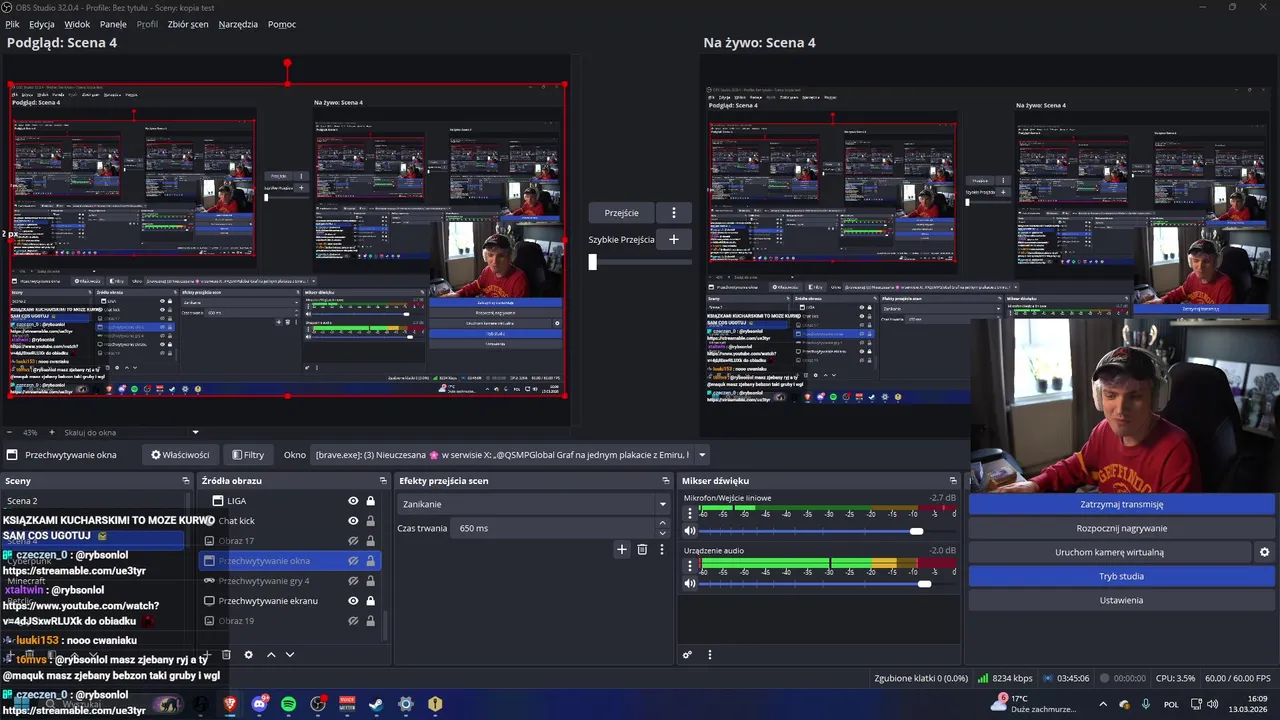Screen dimensions: 1280x720
Task: Open Mikrofon/Wejście liniowe three-dot options
Action: (689, 513)
